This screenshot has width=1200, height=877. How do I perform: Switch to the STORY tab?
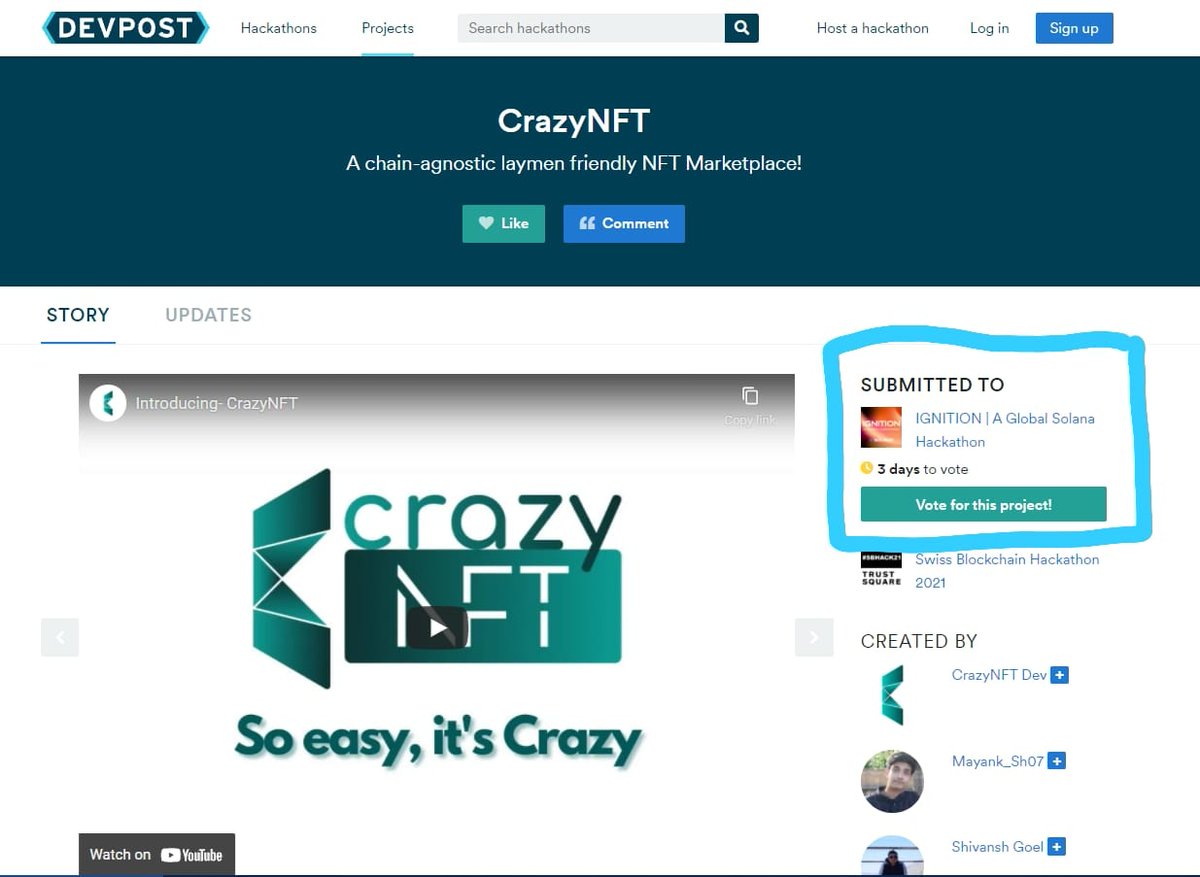pyautogui.click(x=78, y=315)
